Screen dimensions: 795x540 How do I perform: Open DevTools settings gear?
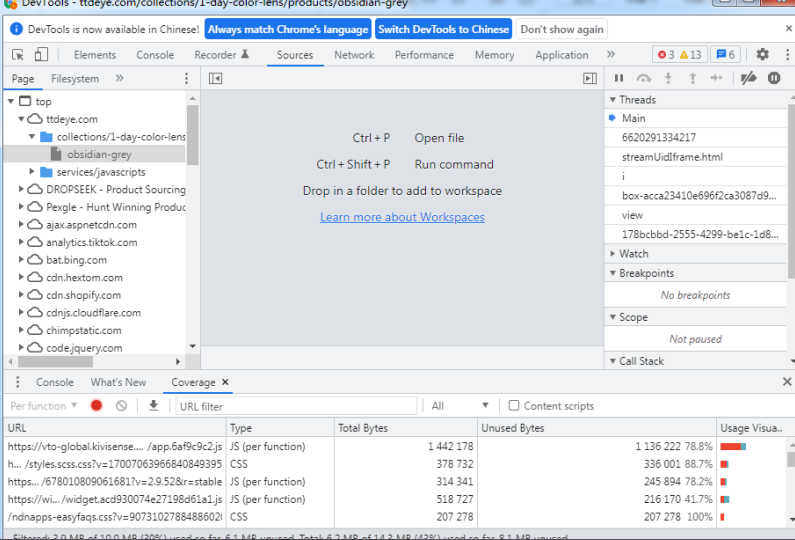coord(762,55)
